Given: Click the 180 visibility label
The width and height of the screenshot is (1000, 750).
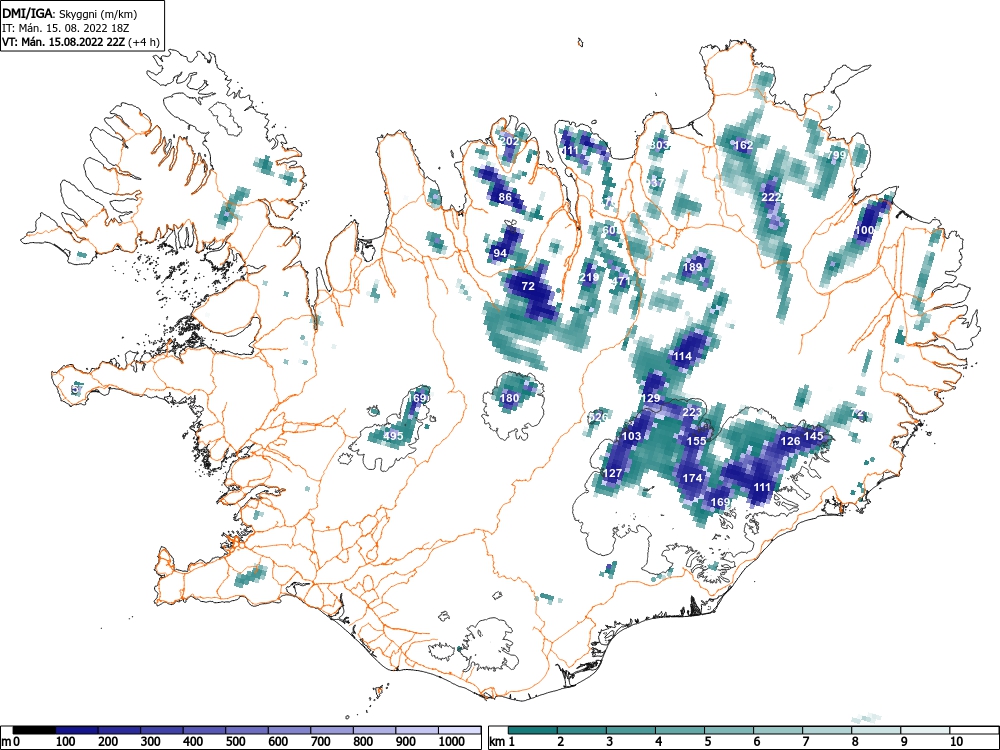Looking at the screenshot, I should point(510,399).
